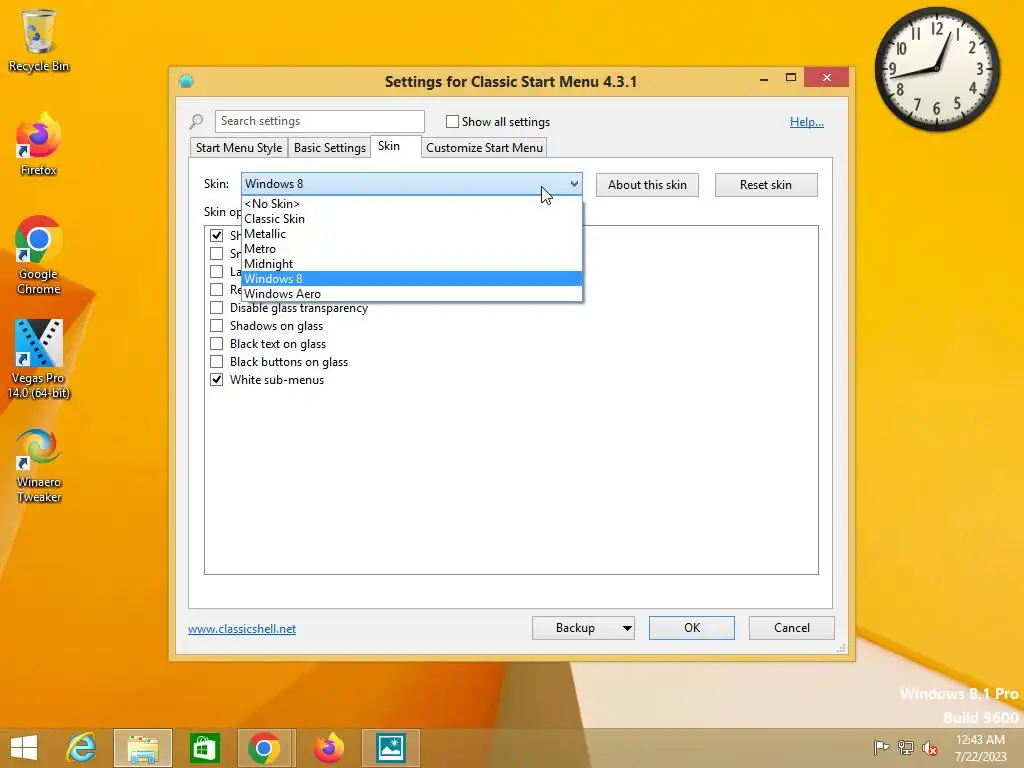
Task: Click the Windows Start button
Action: pos(24,748)
